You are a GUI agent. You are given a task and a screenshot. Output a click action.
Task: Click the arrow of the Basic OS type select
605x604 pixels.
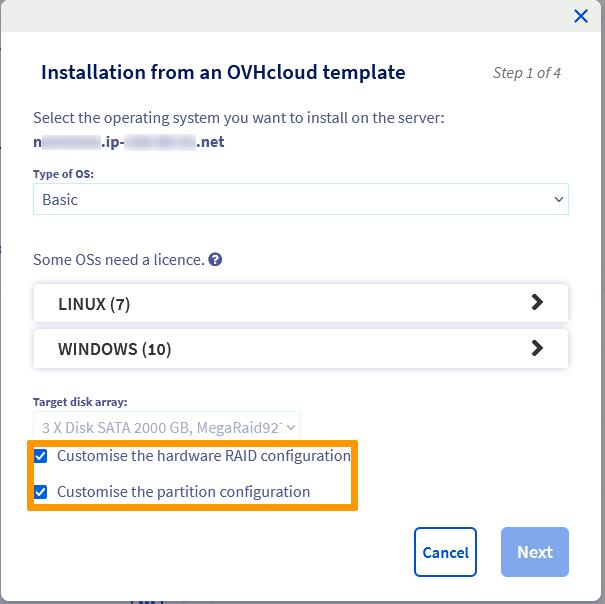tap(558, 200)
